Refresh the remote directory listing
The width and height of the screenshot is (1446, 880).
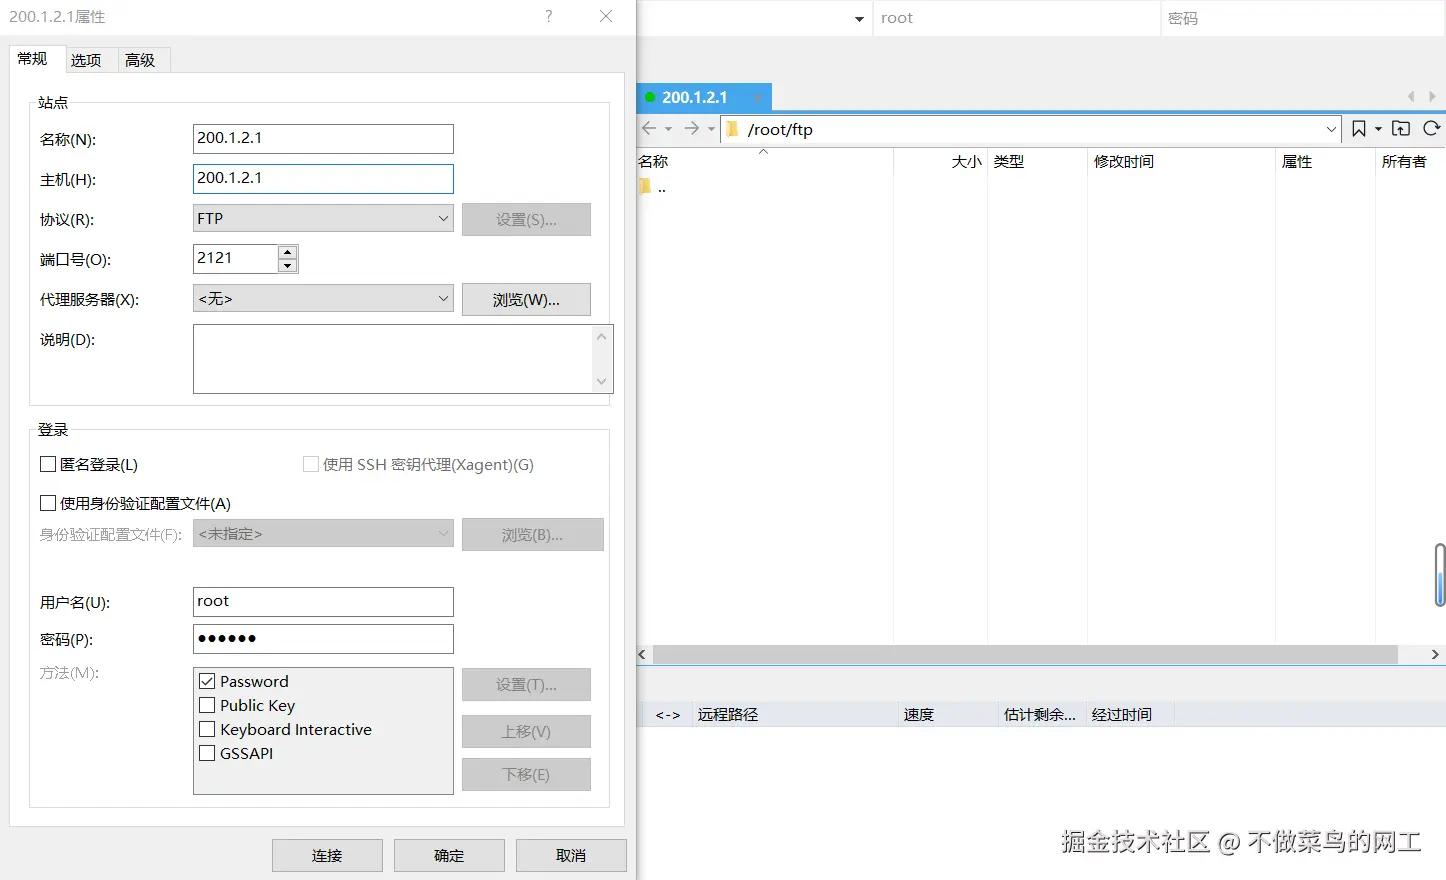1431,129
